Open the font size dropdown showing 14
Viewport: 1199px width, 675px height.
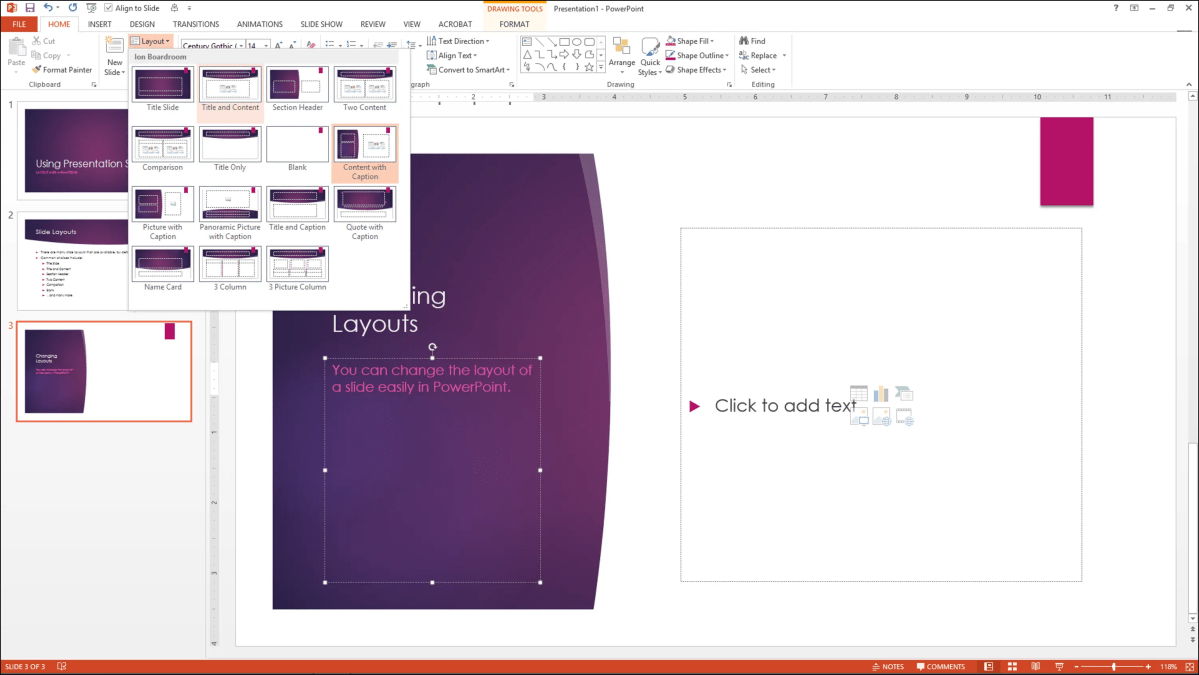(x=266, y=46)
